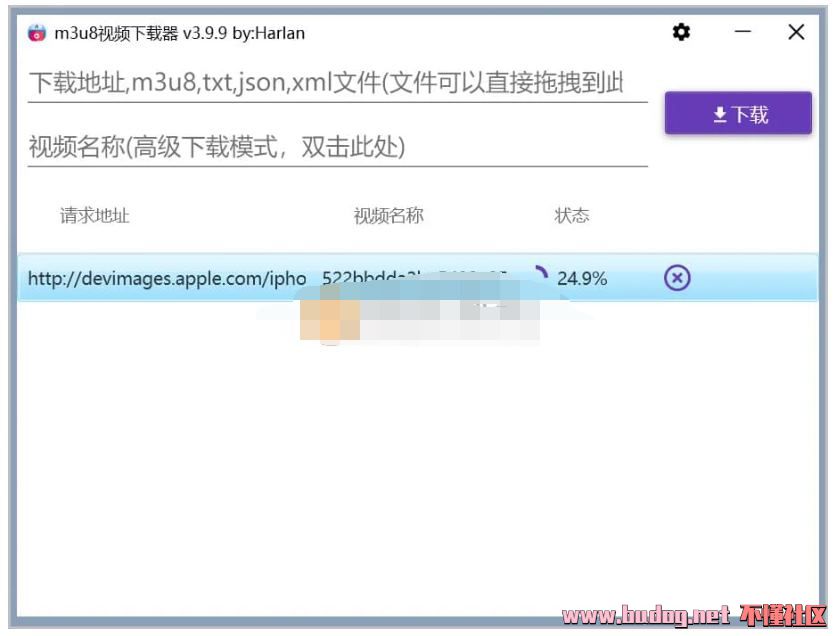Screen dimensions: 836x636
Task: Select the devimages.apple.com download row URL
Action: 167,278
